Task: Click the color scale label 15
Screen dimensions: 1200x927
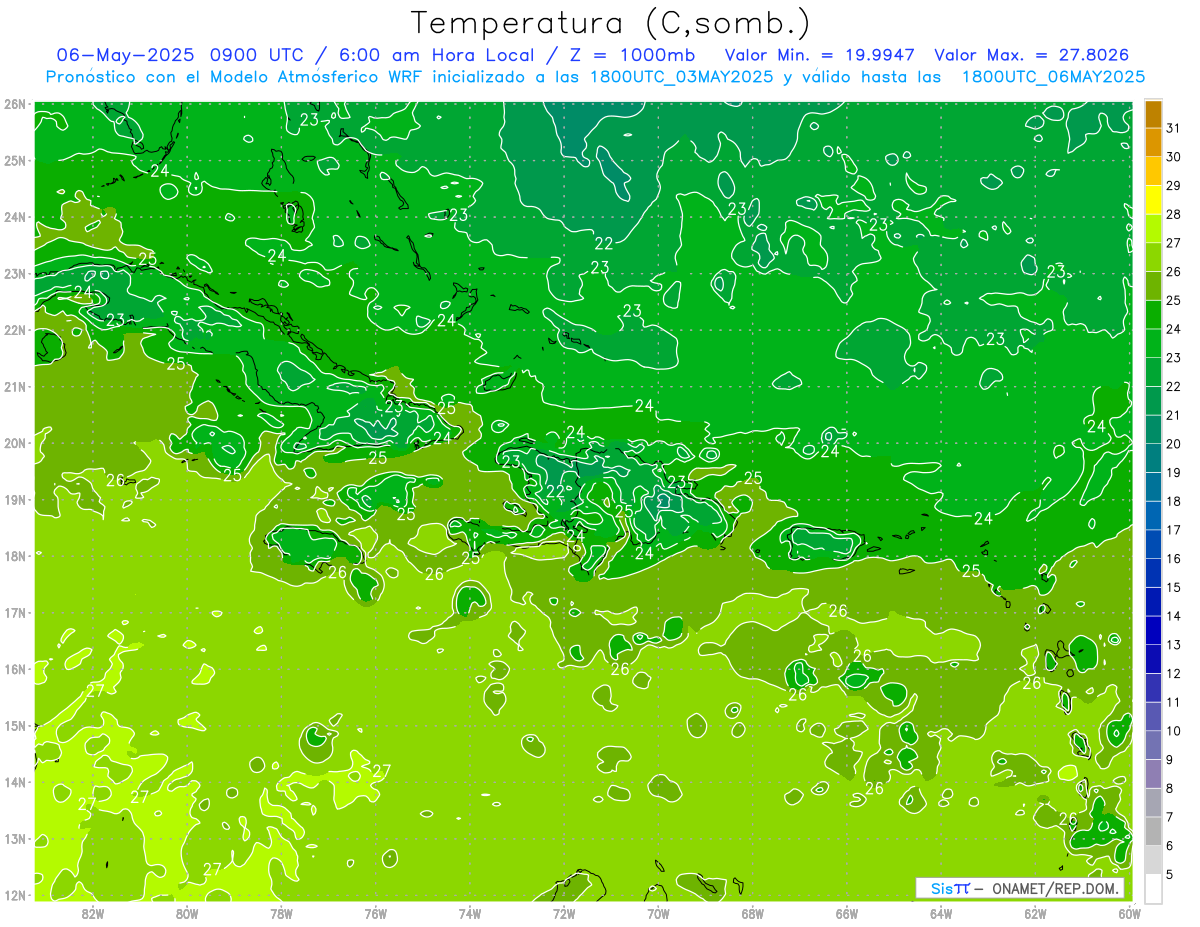Action: [x=1174, y=587]
